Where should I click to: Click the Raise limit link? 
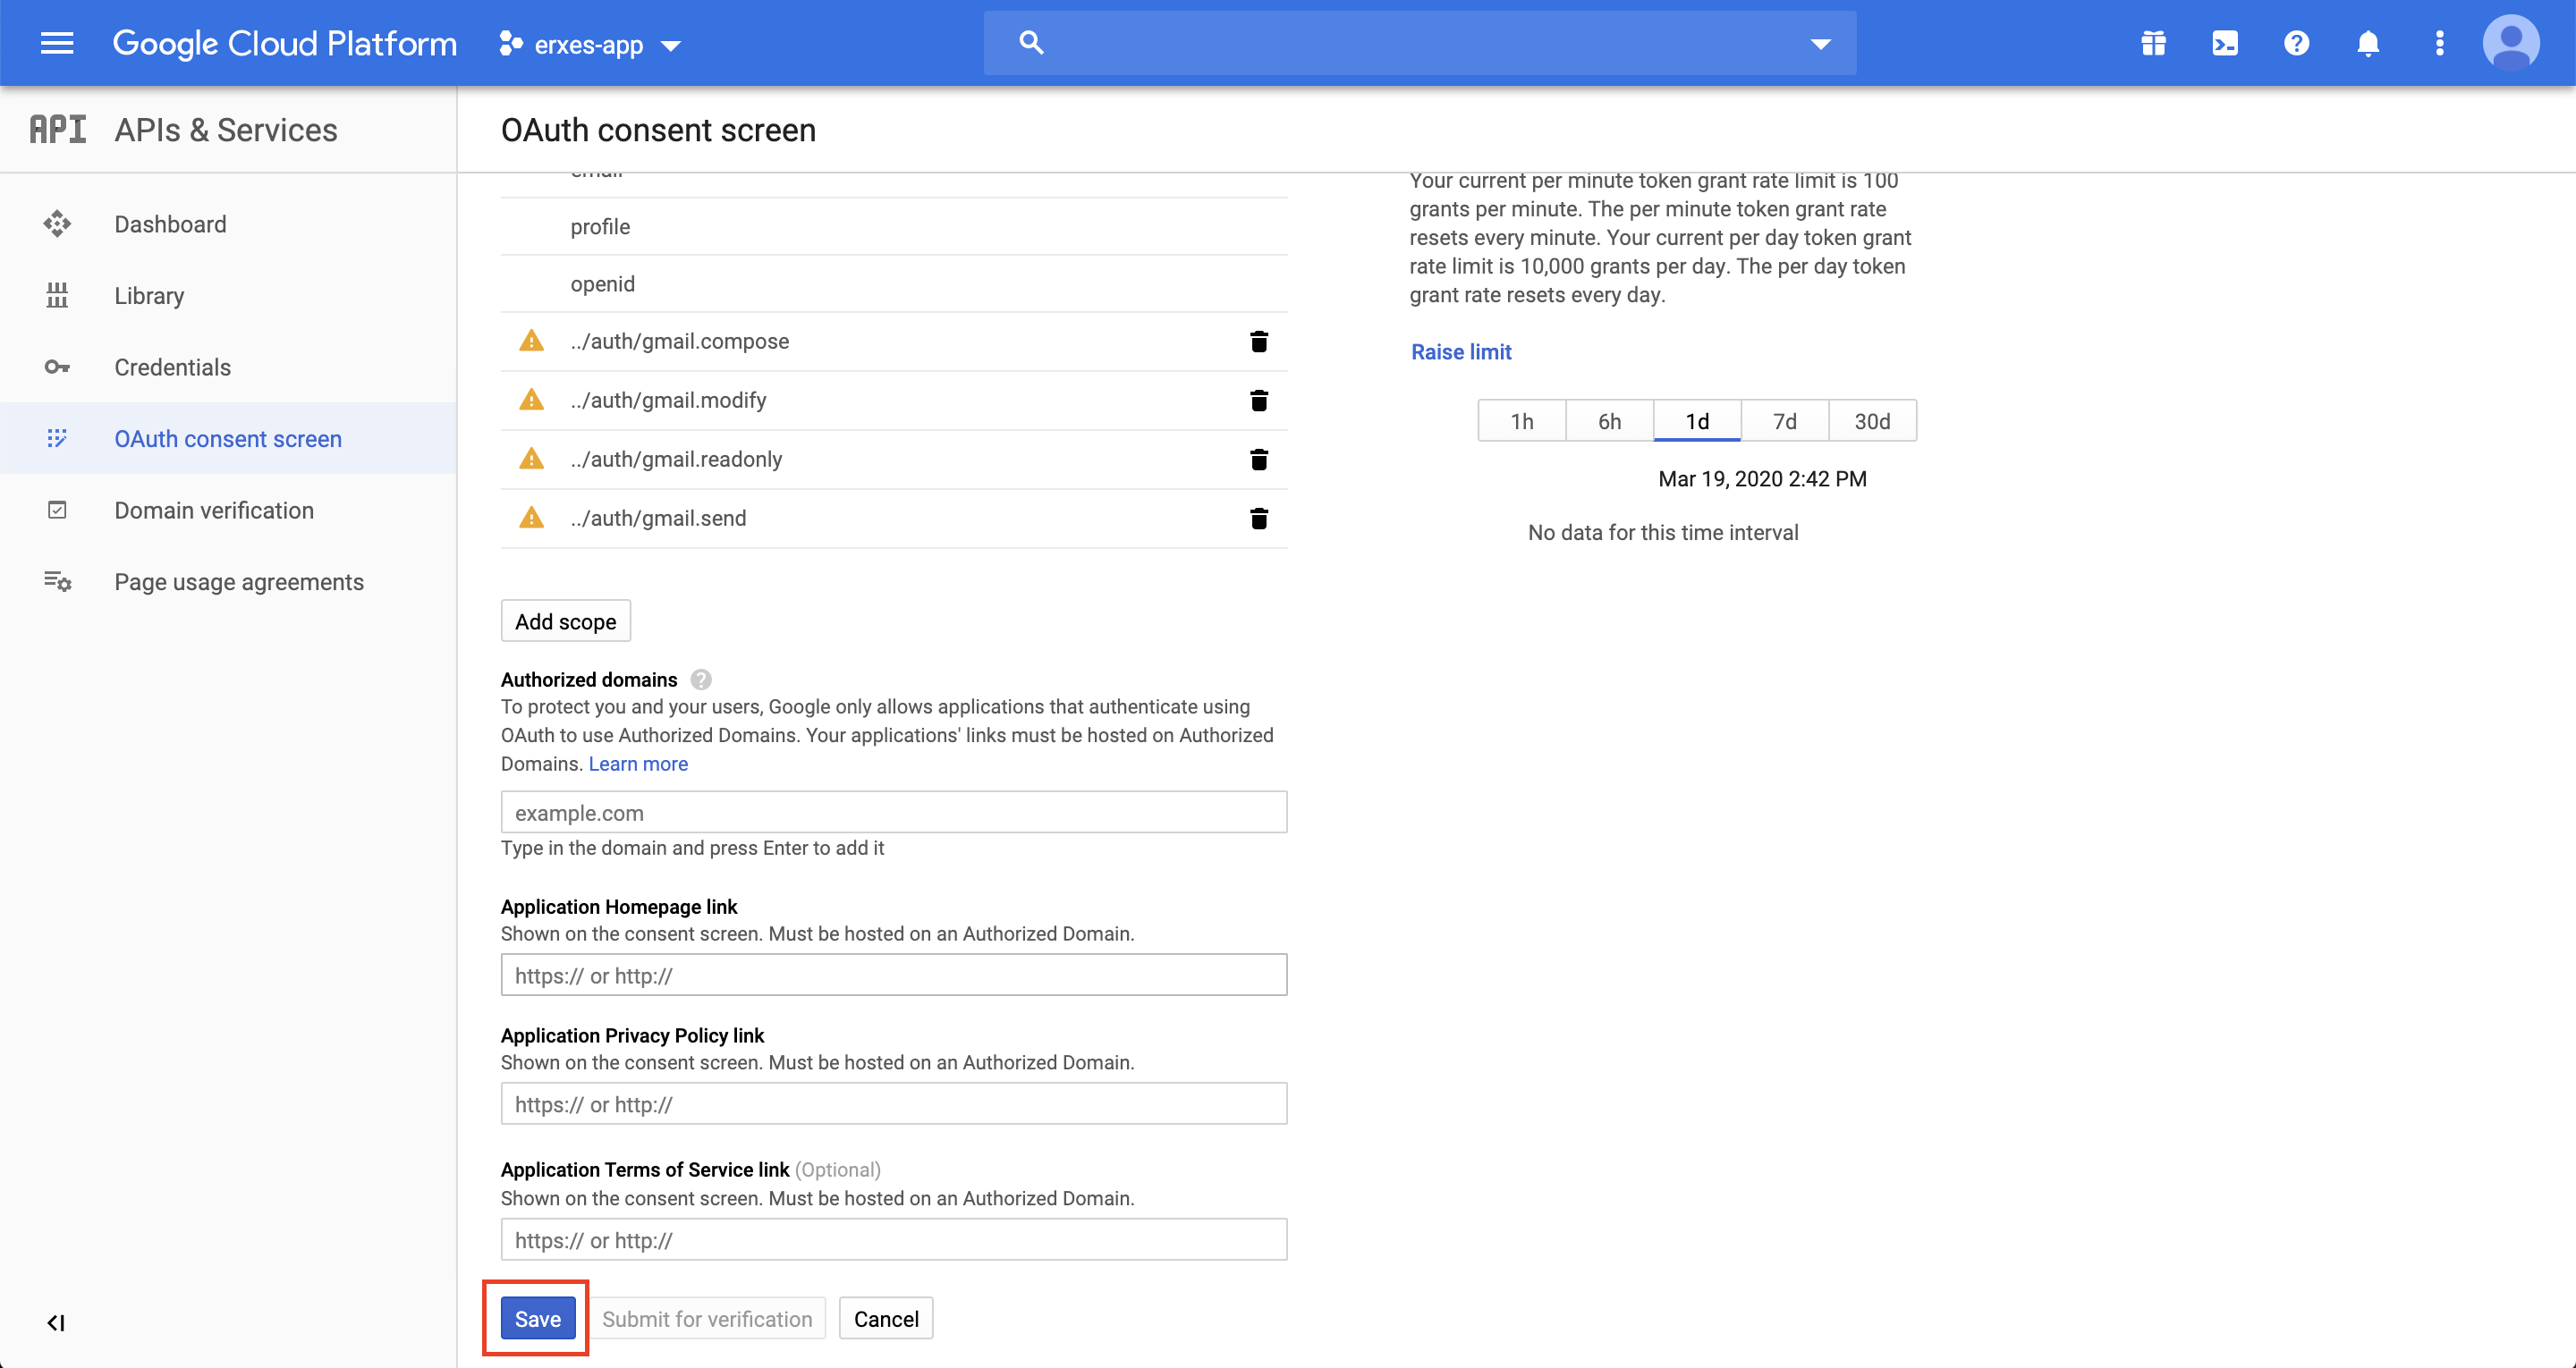pyautogui.click(x=1461, y=352)
